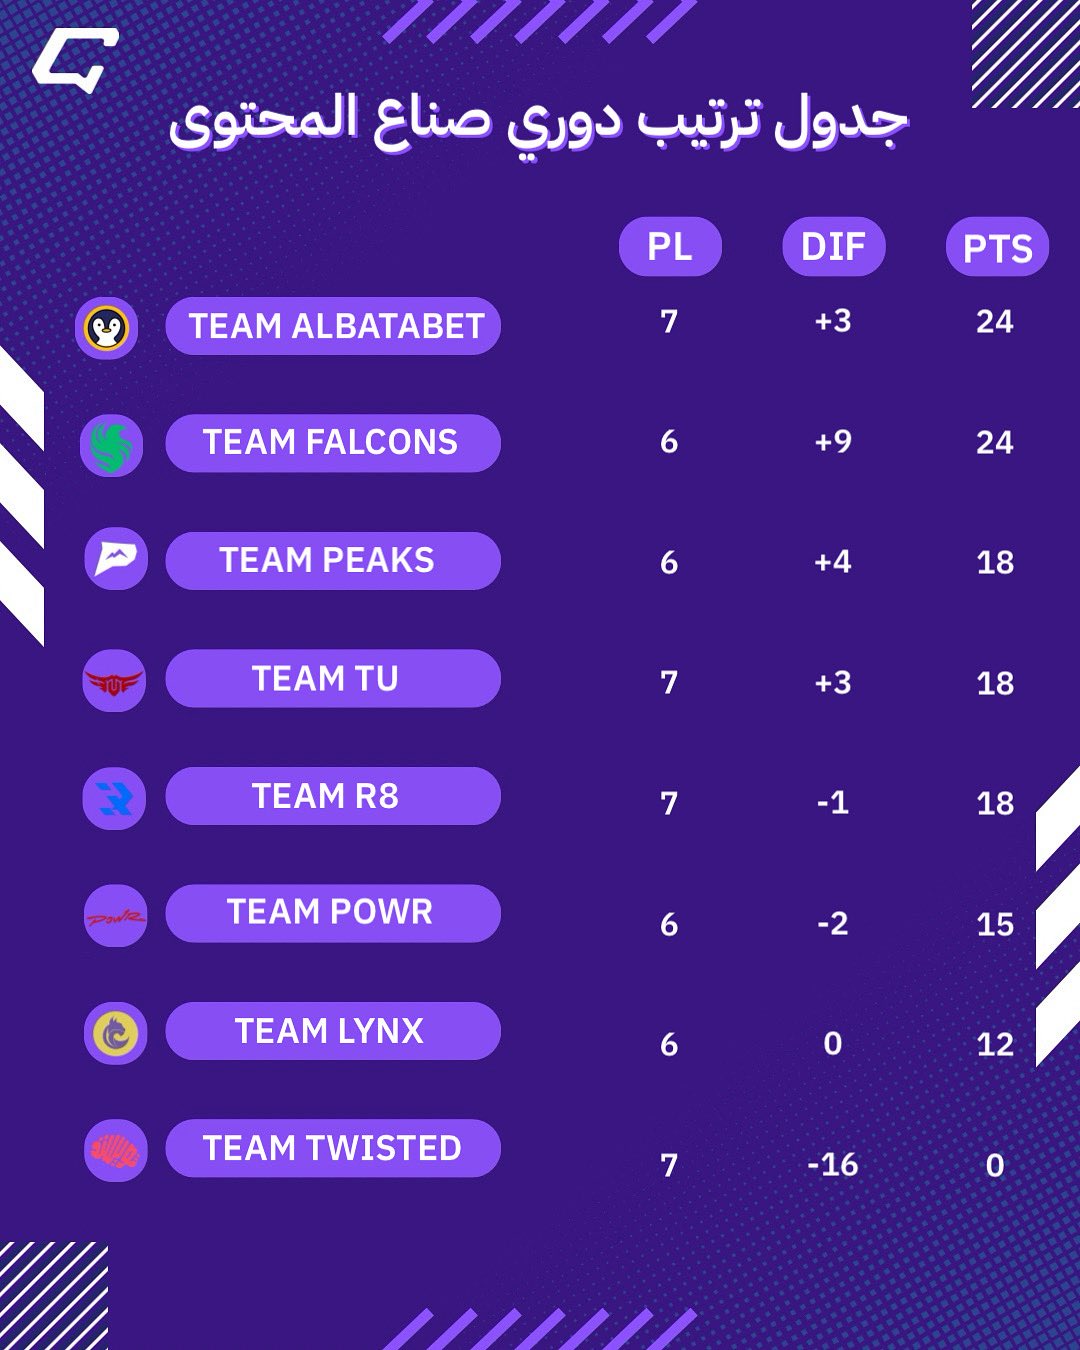Image resolution: width=1080 pixels, height=1350 pixels.
Task: Select the Team Lynx yellow cat logo
Action: [116, 1033]
